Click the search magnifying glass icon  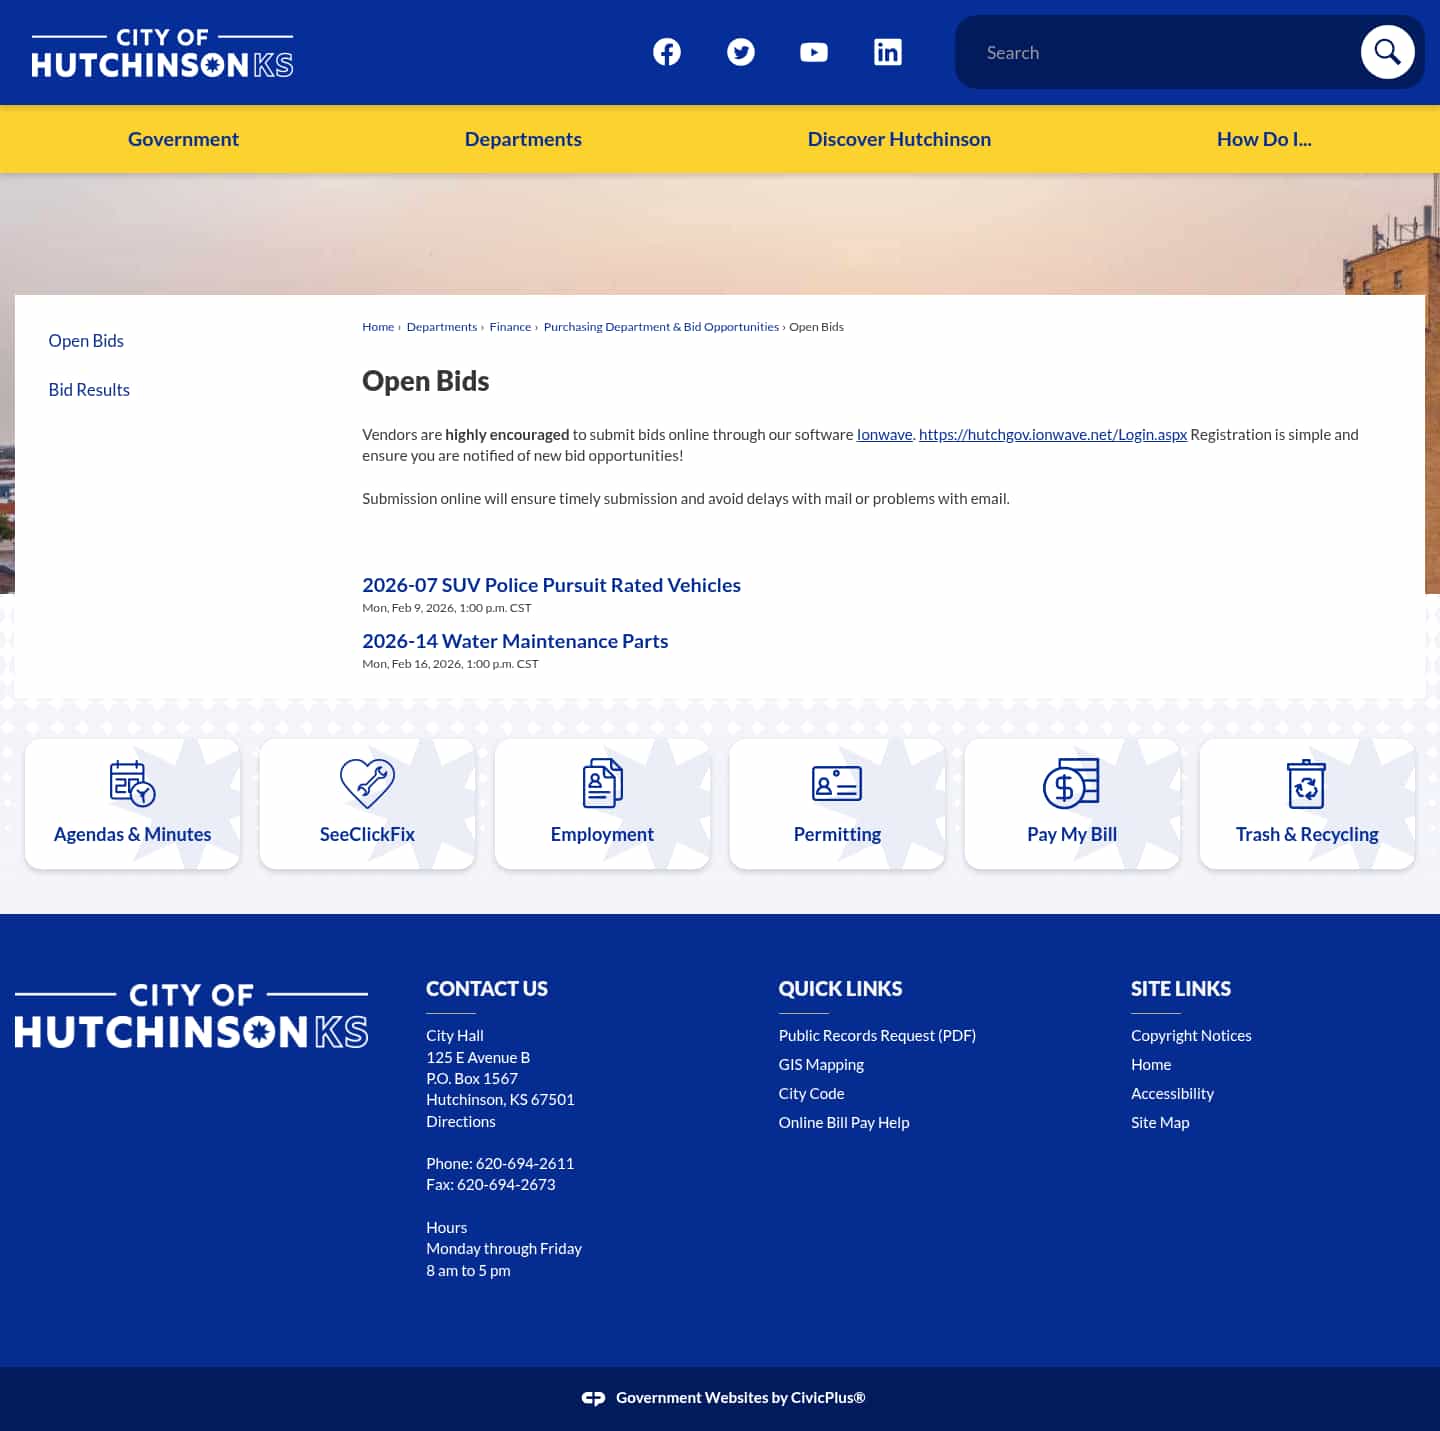pyautogui.click(x=1387, y=51)
